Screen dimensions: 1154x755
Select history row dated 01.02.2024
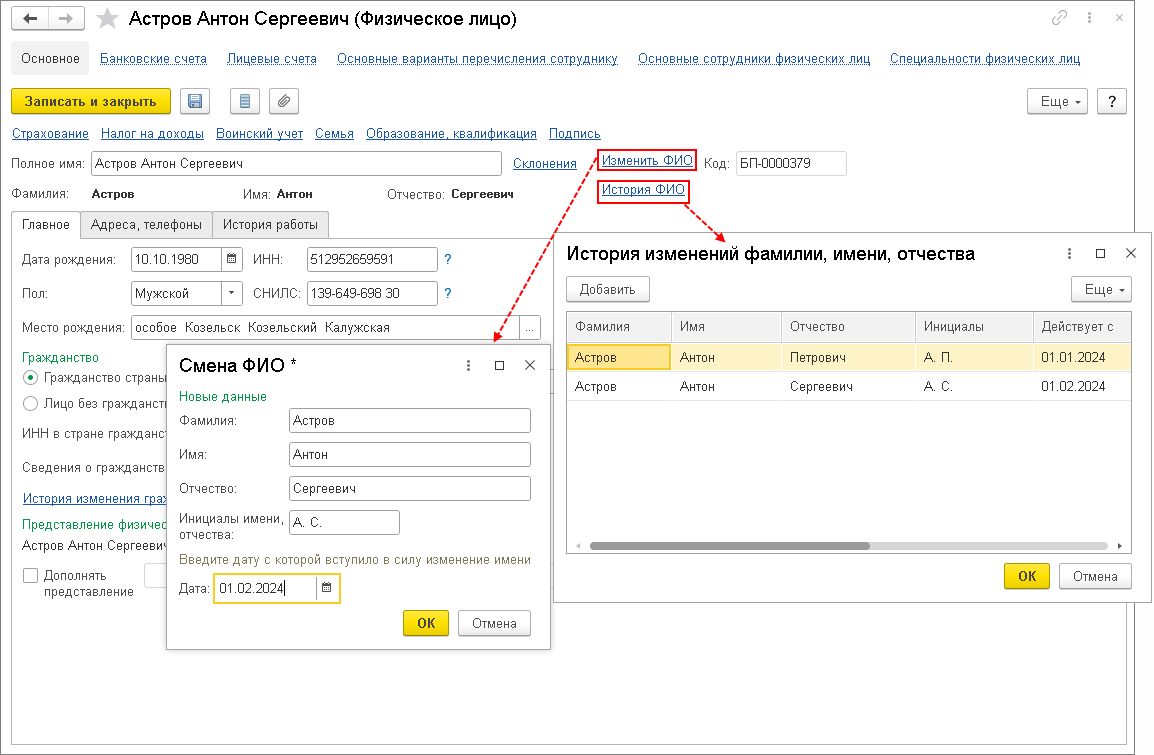tap(849, 386)
